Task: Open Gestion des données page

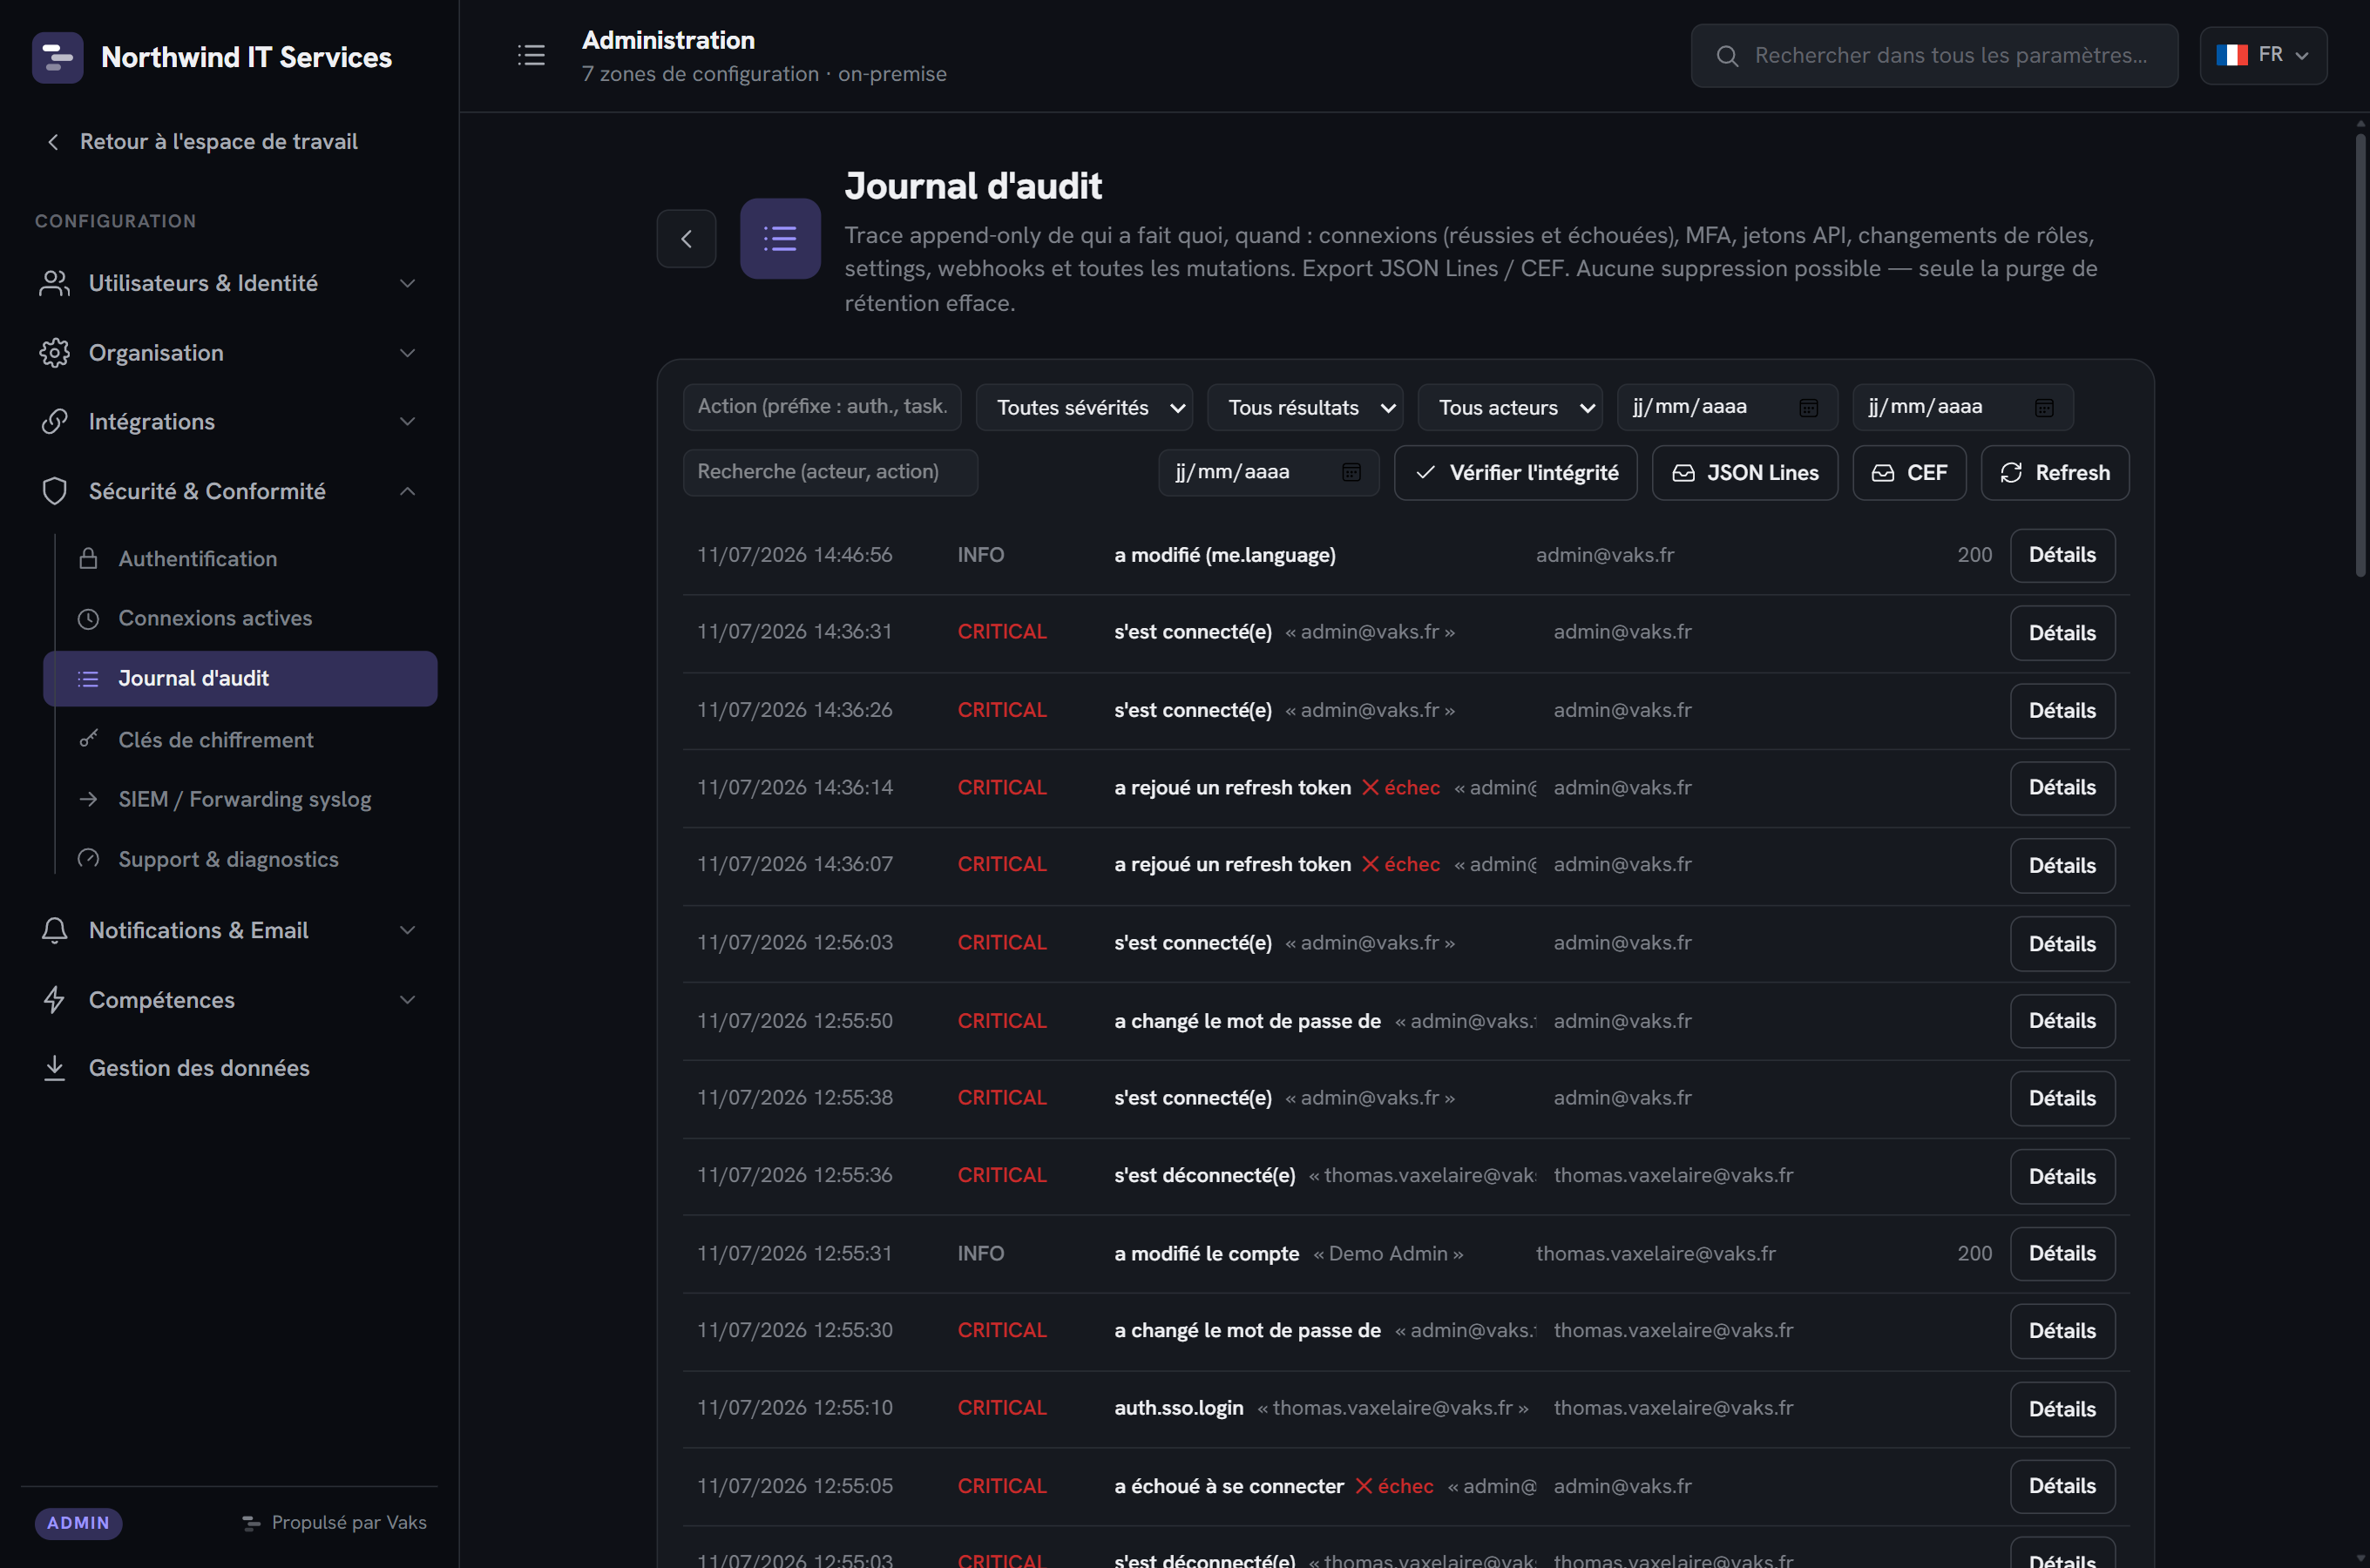Action: (x=228, y=1068)
